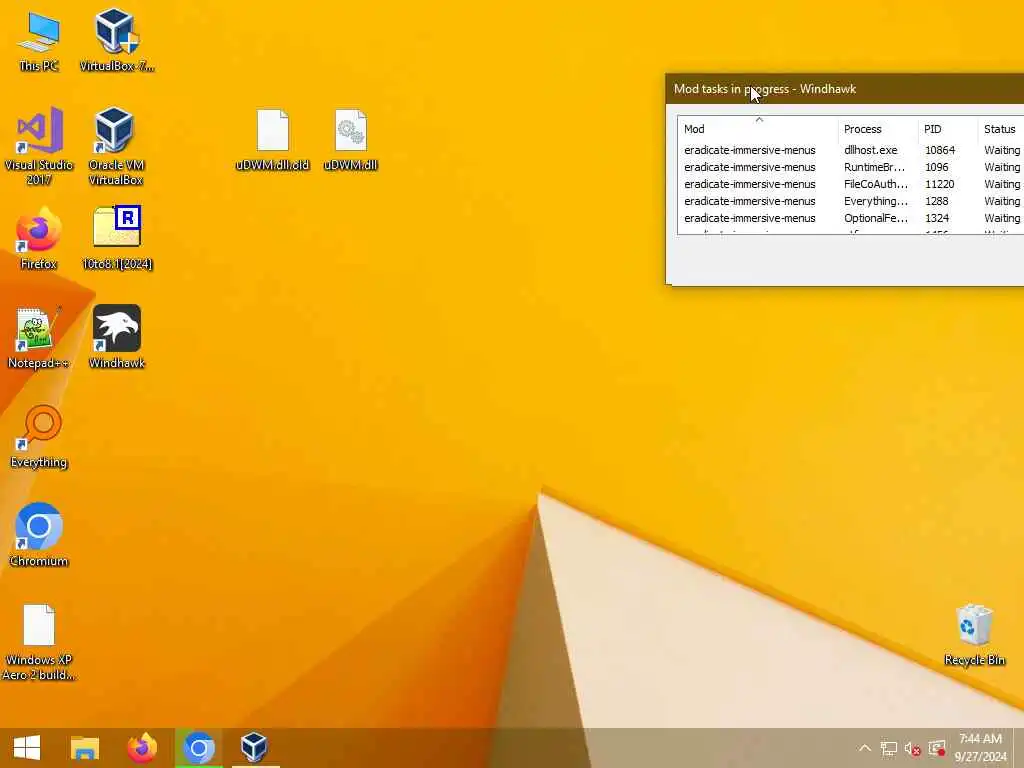1024x768 pixels.
Task: Select the uDWM.dll file icon
Action: point(351,140)
